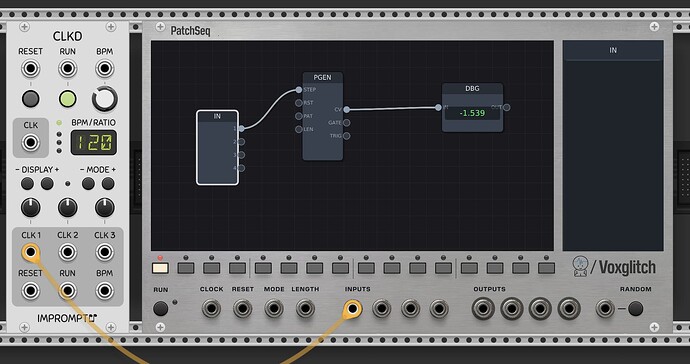690x364 pixels.
Task: Click the ratio knob above CLK 1
Action: tap(30, 208)
